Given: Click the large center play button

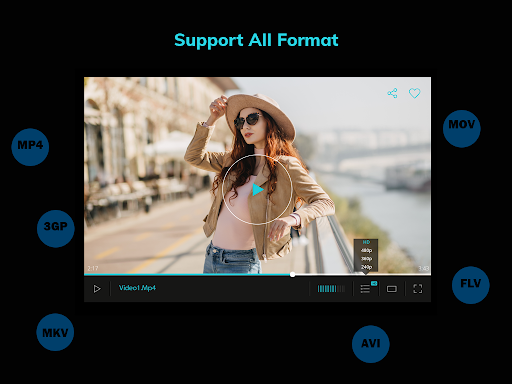Looking at the screenshot, I should pos(257,190).
